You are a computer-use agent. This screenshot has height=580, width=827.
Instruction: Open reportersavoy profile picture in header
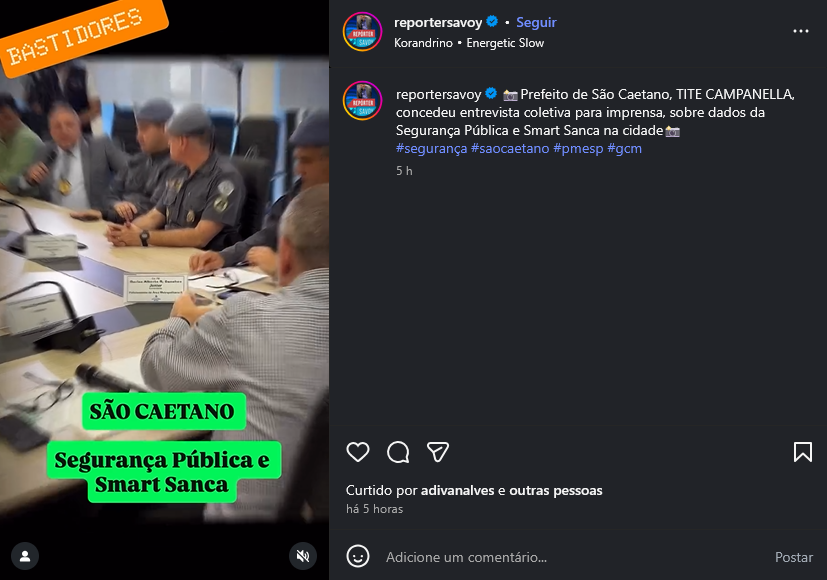click(x=362, y=32)
